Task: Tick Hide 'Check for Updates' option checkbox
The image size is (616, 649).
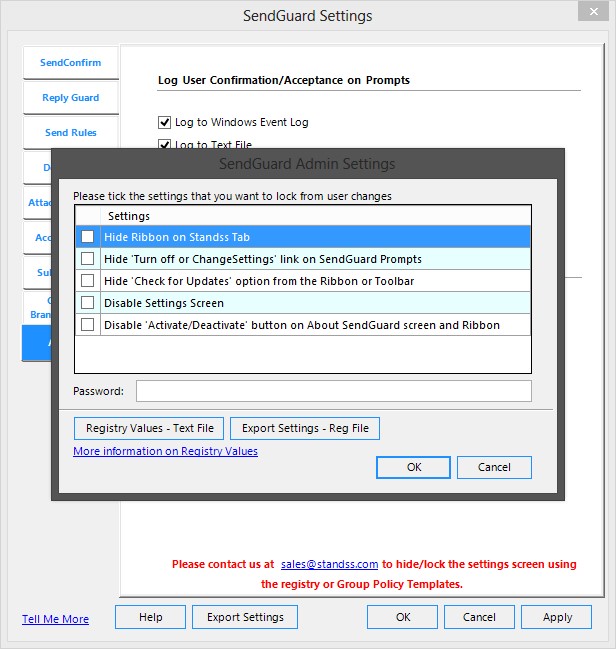Action: click(87, 281)
